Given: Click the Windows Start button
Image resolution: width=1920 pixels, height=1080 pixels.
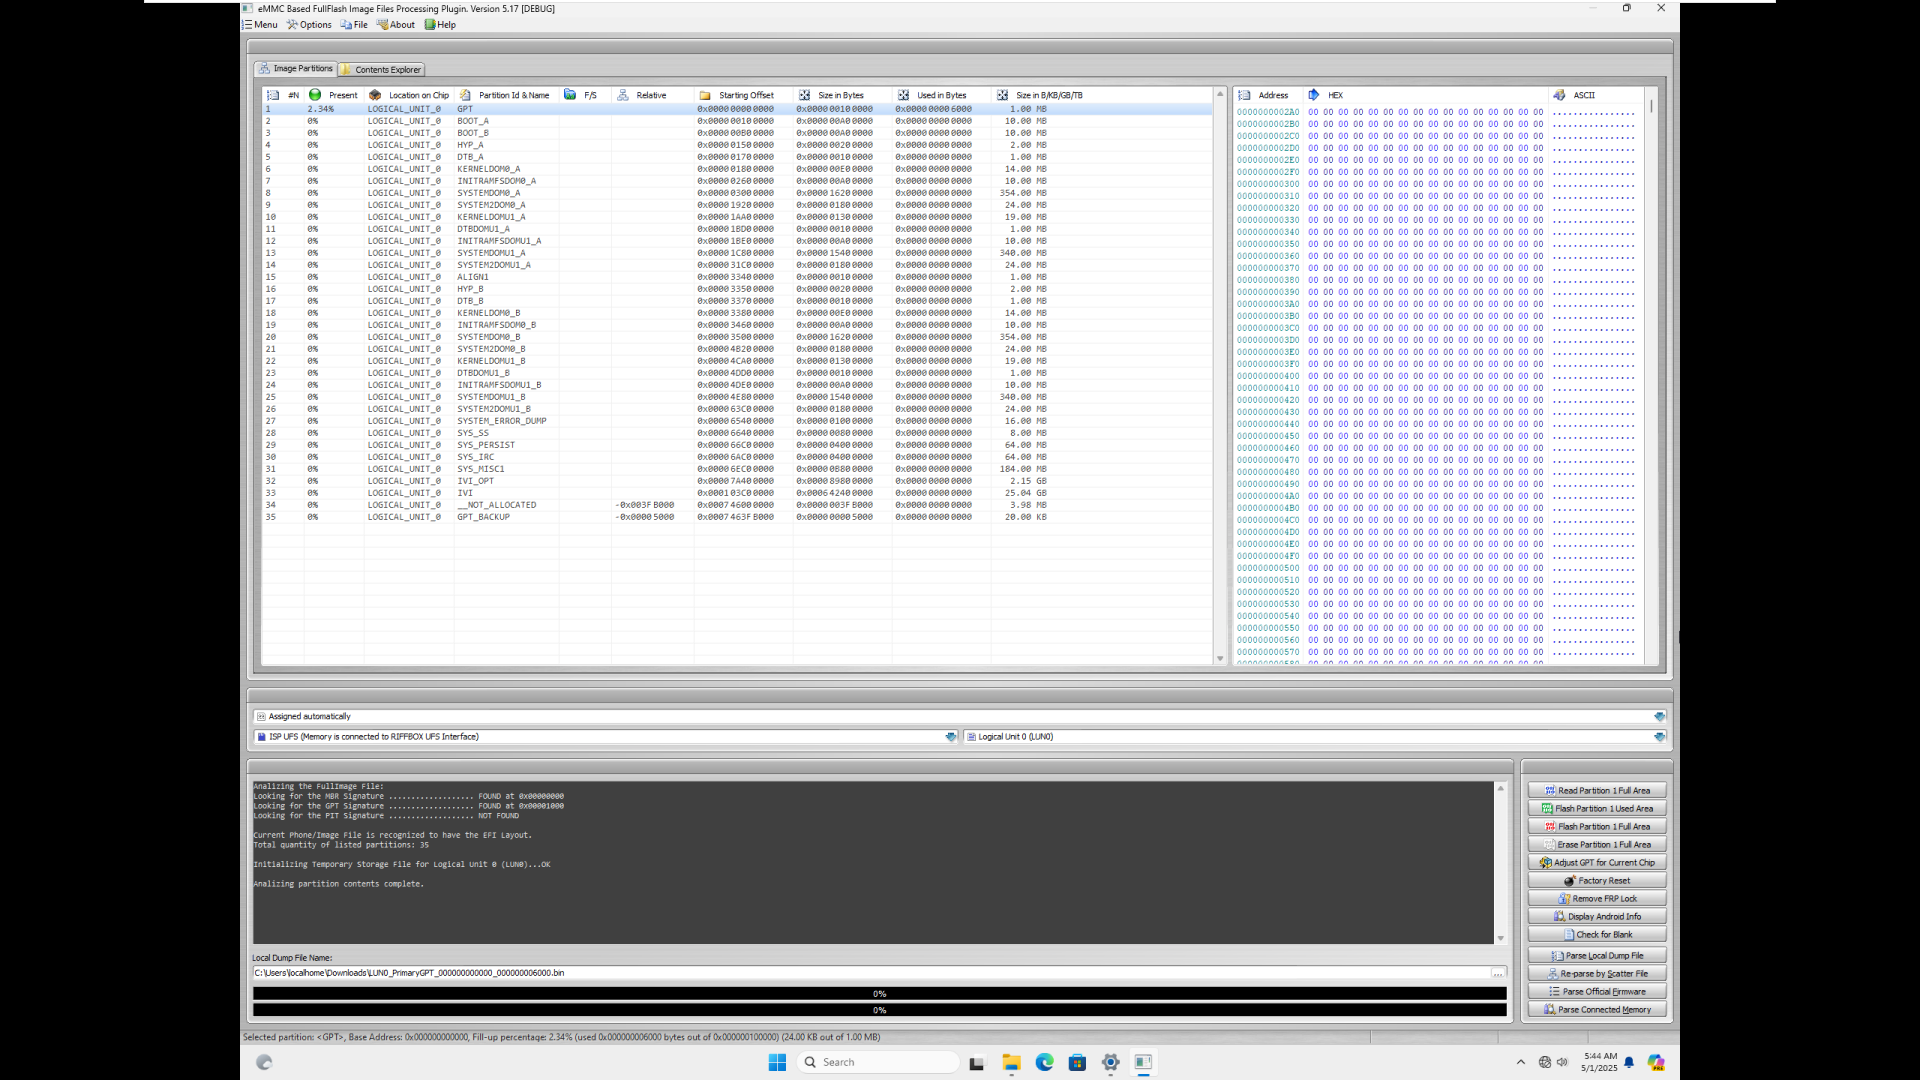Looking at the screenshot, I should [x=777, y=1062].
